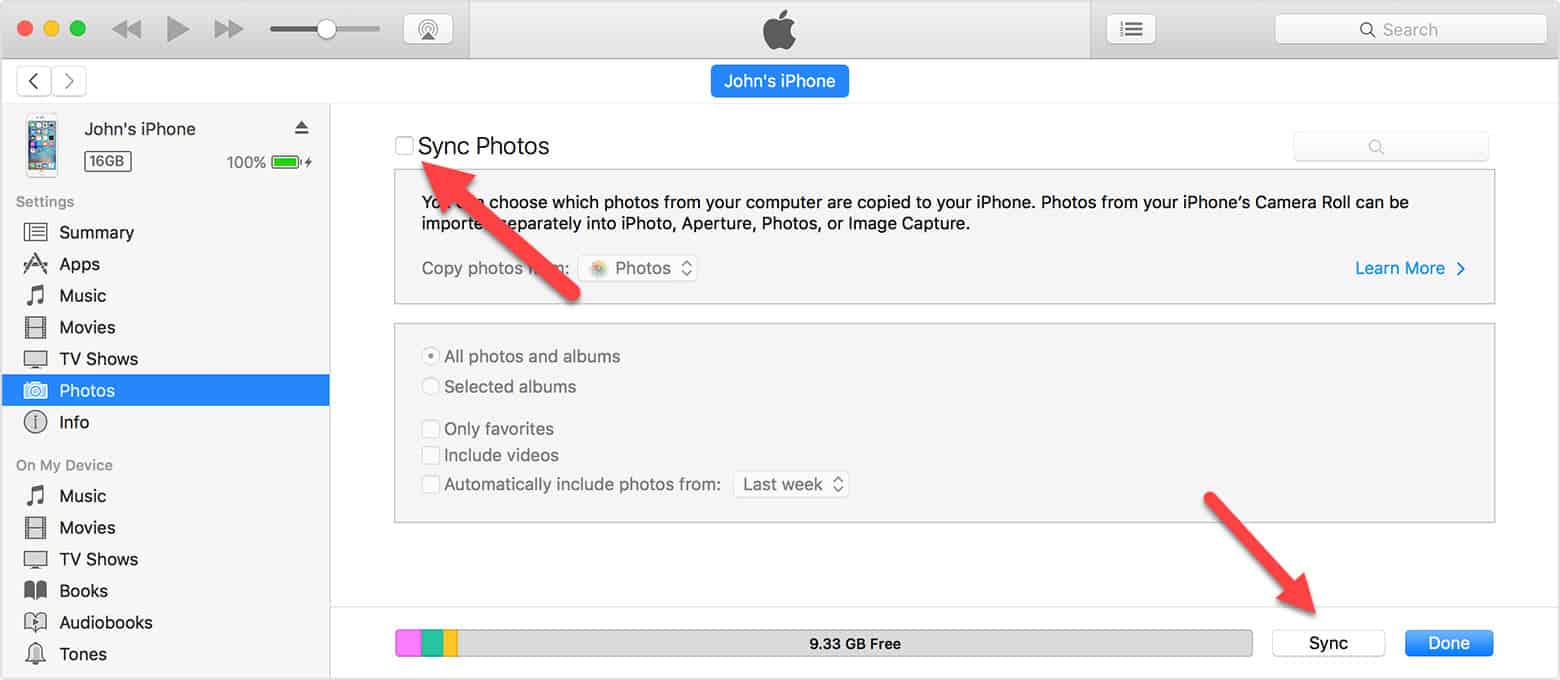Check the Only favorites option
Viewport: 1560px width, 680px height.
coord(430,429)
